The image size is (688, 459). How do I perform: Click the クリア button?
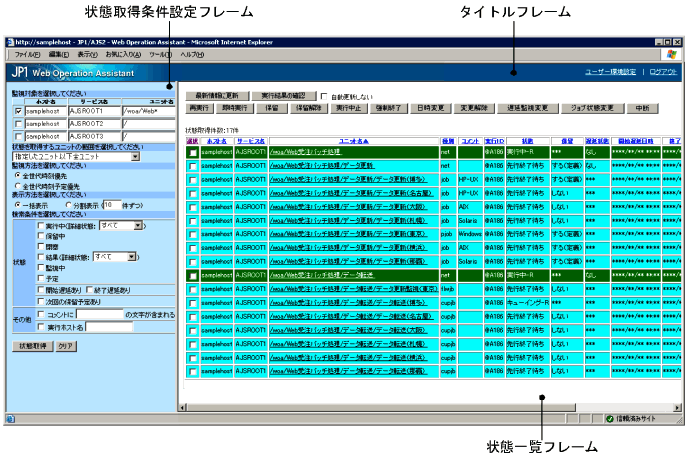coord(66,346)
